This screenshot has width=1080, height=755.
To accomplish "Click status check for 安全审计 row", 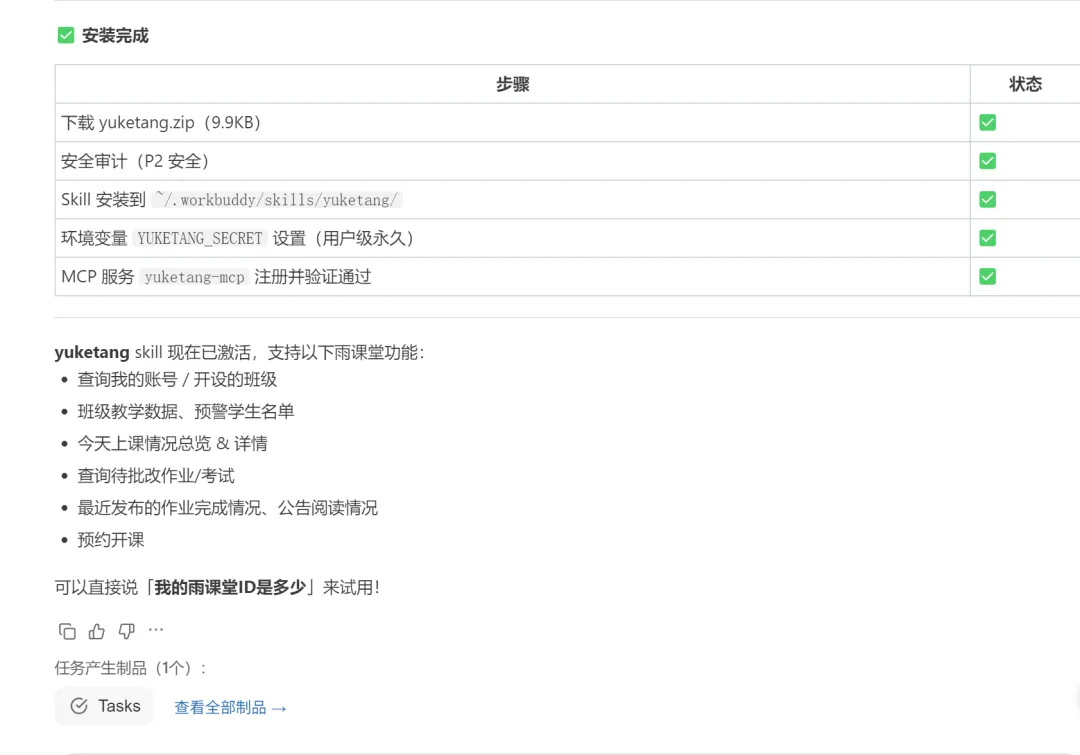I will pos(987,161).
